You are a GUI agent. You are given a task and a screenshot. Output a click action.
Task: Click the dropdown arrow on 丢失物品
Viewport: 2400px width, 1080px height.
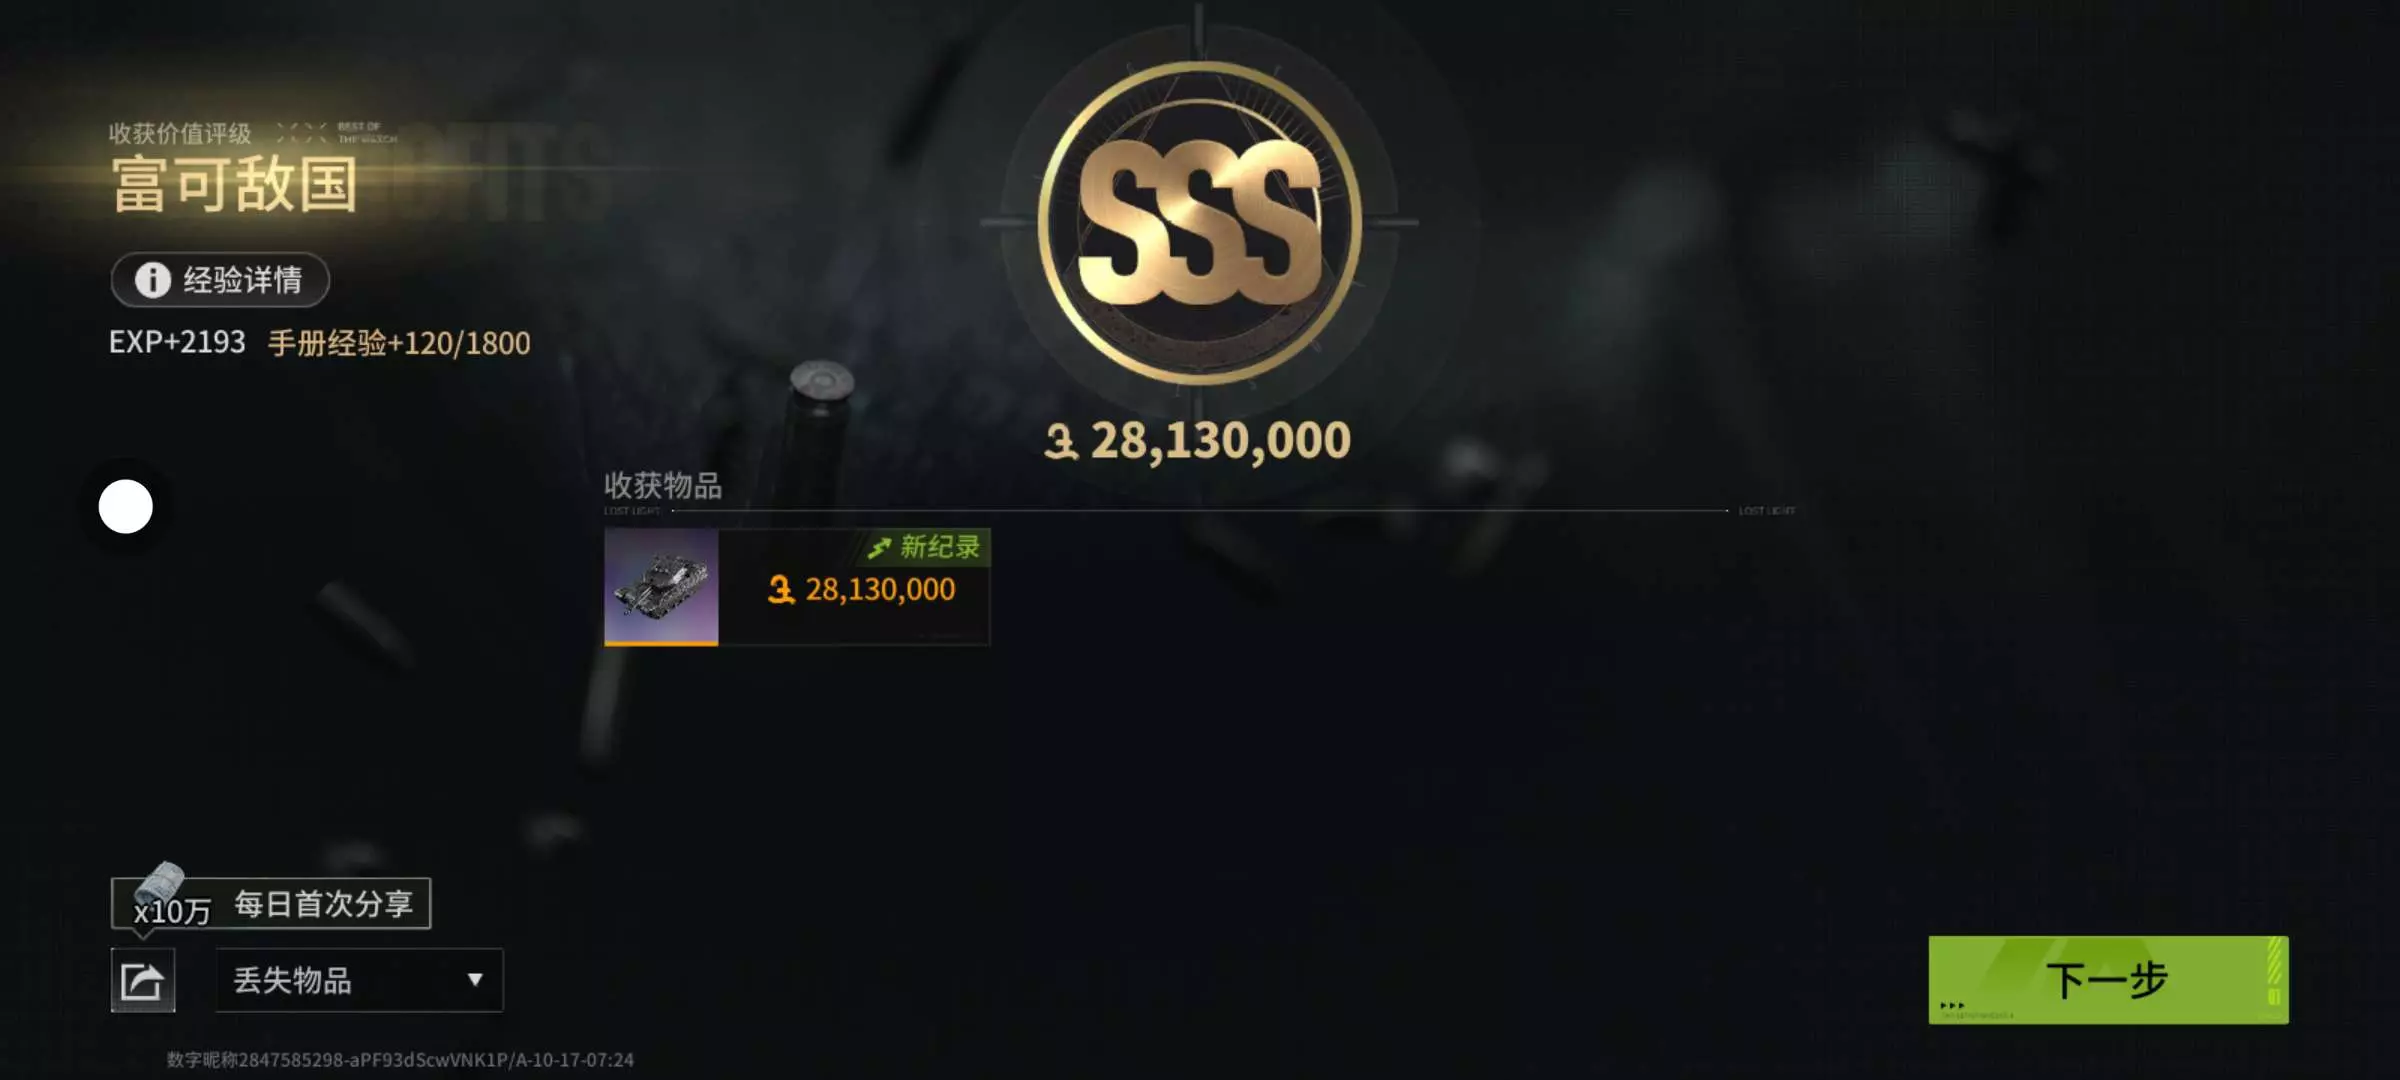(x=475, y=980)
